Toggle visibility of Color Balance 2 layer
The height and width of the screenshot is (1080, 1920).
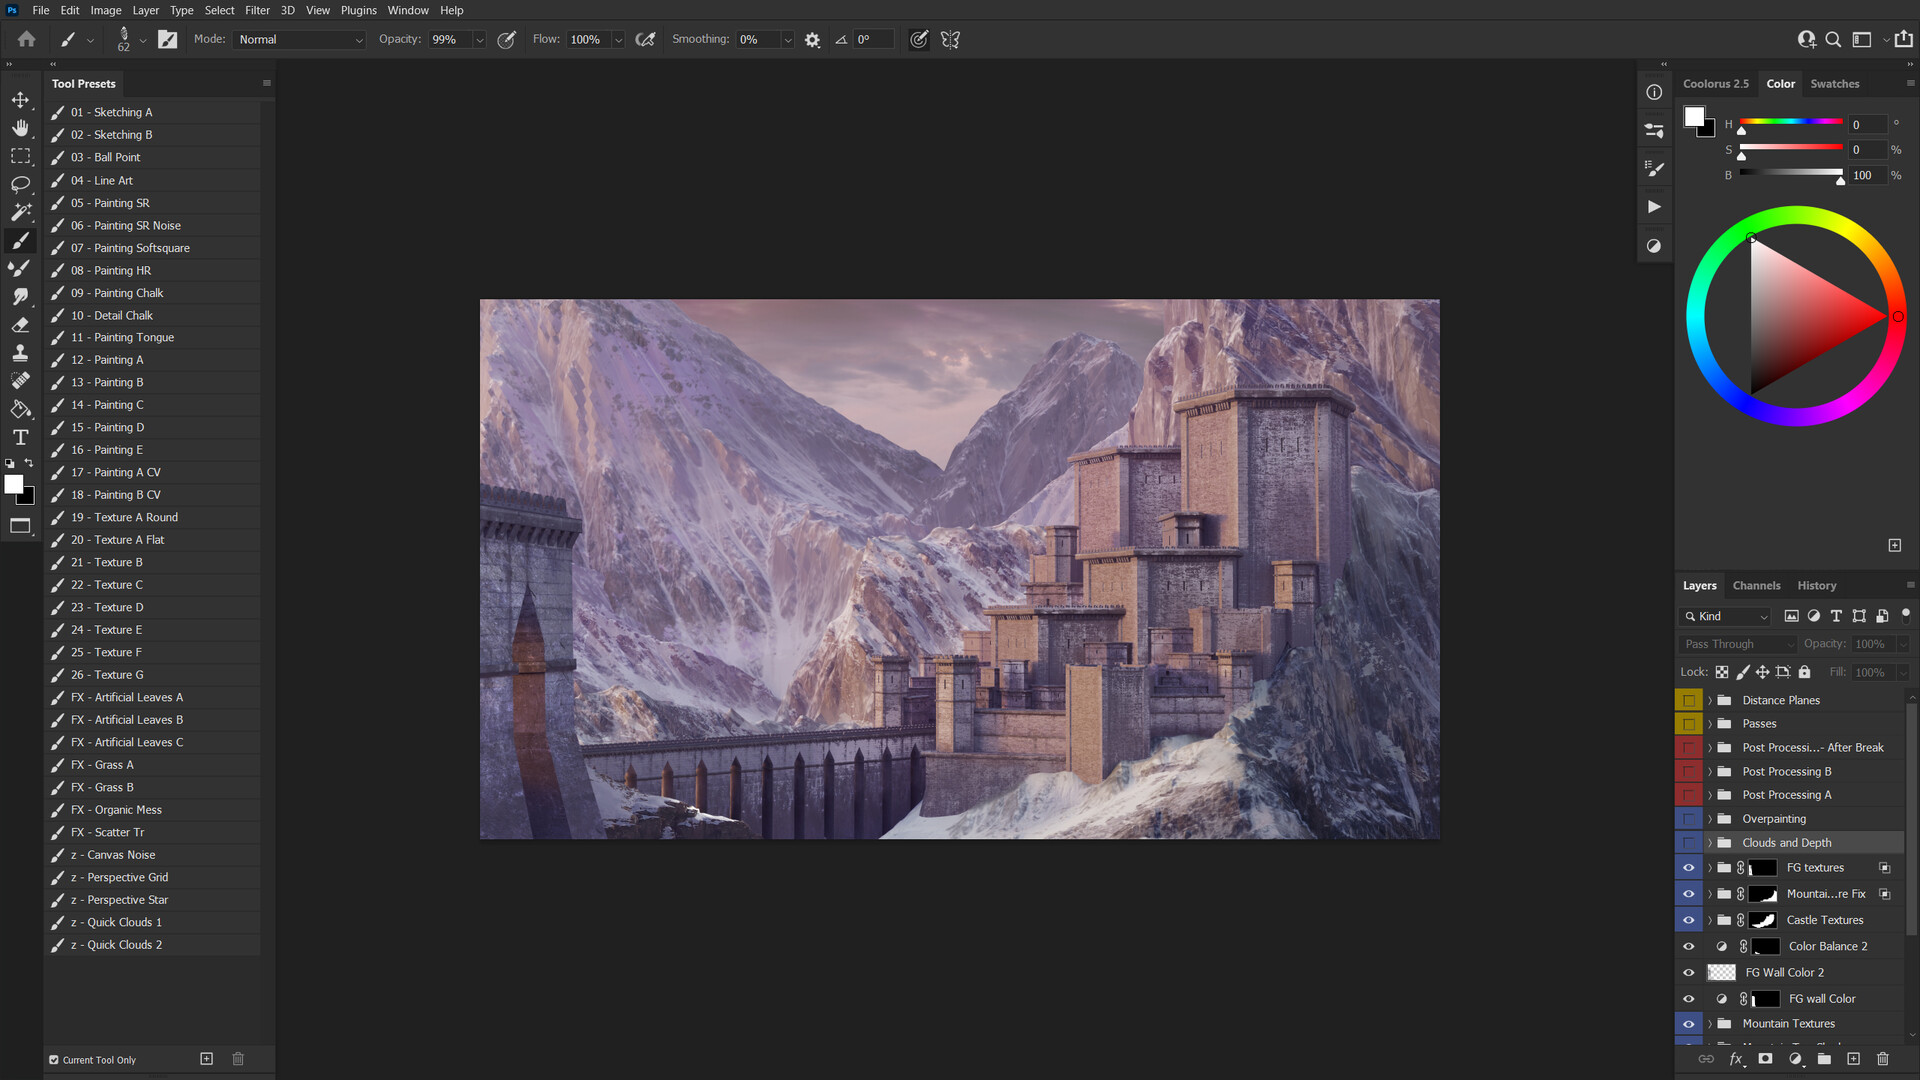(1689, 945)
